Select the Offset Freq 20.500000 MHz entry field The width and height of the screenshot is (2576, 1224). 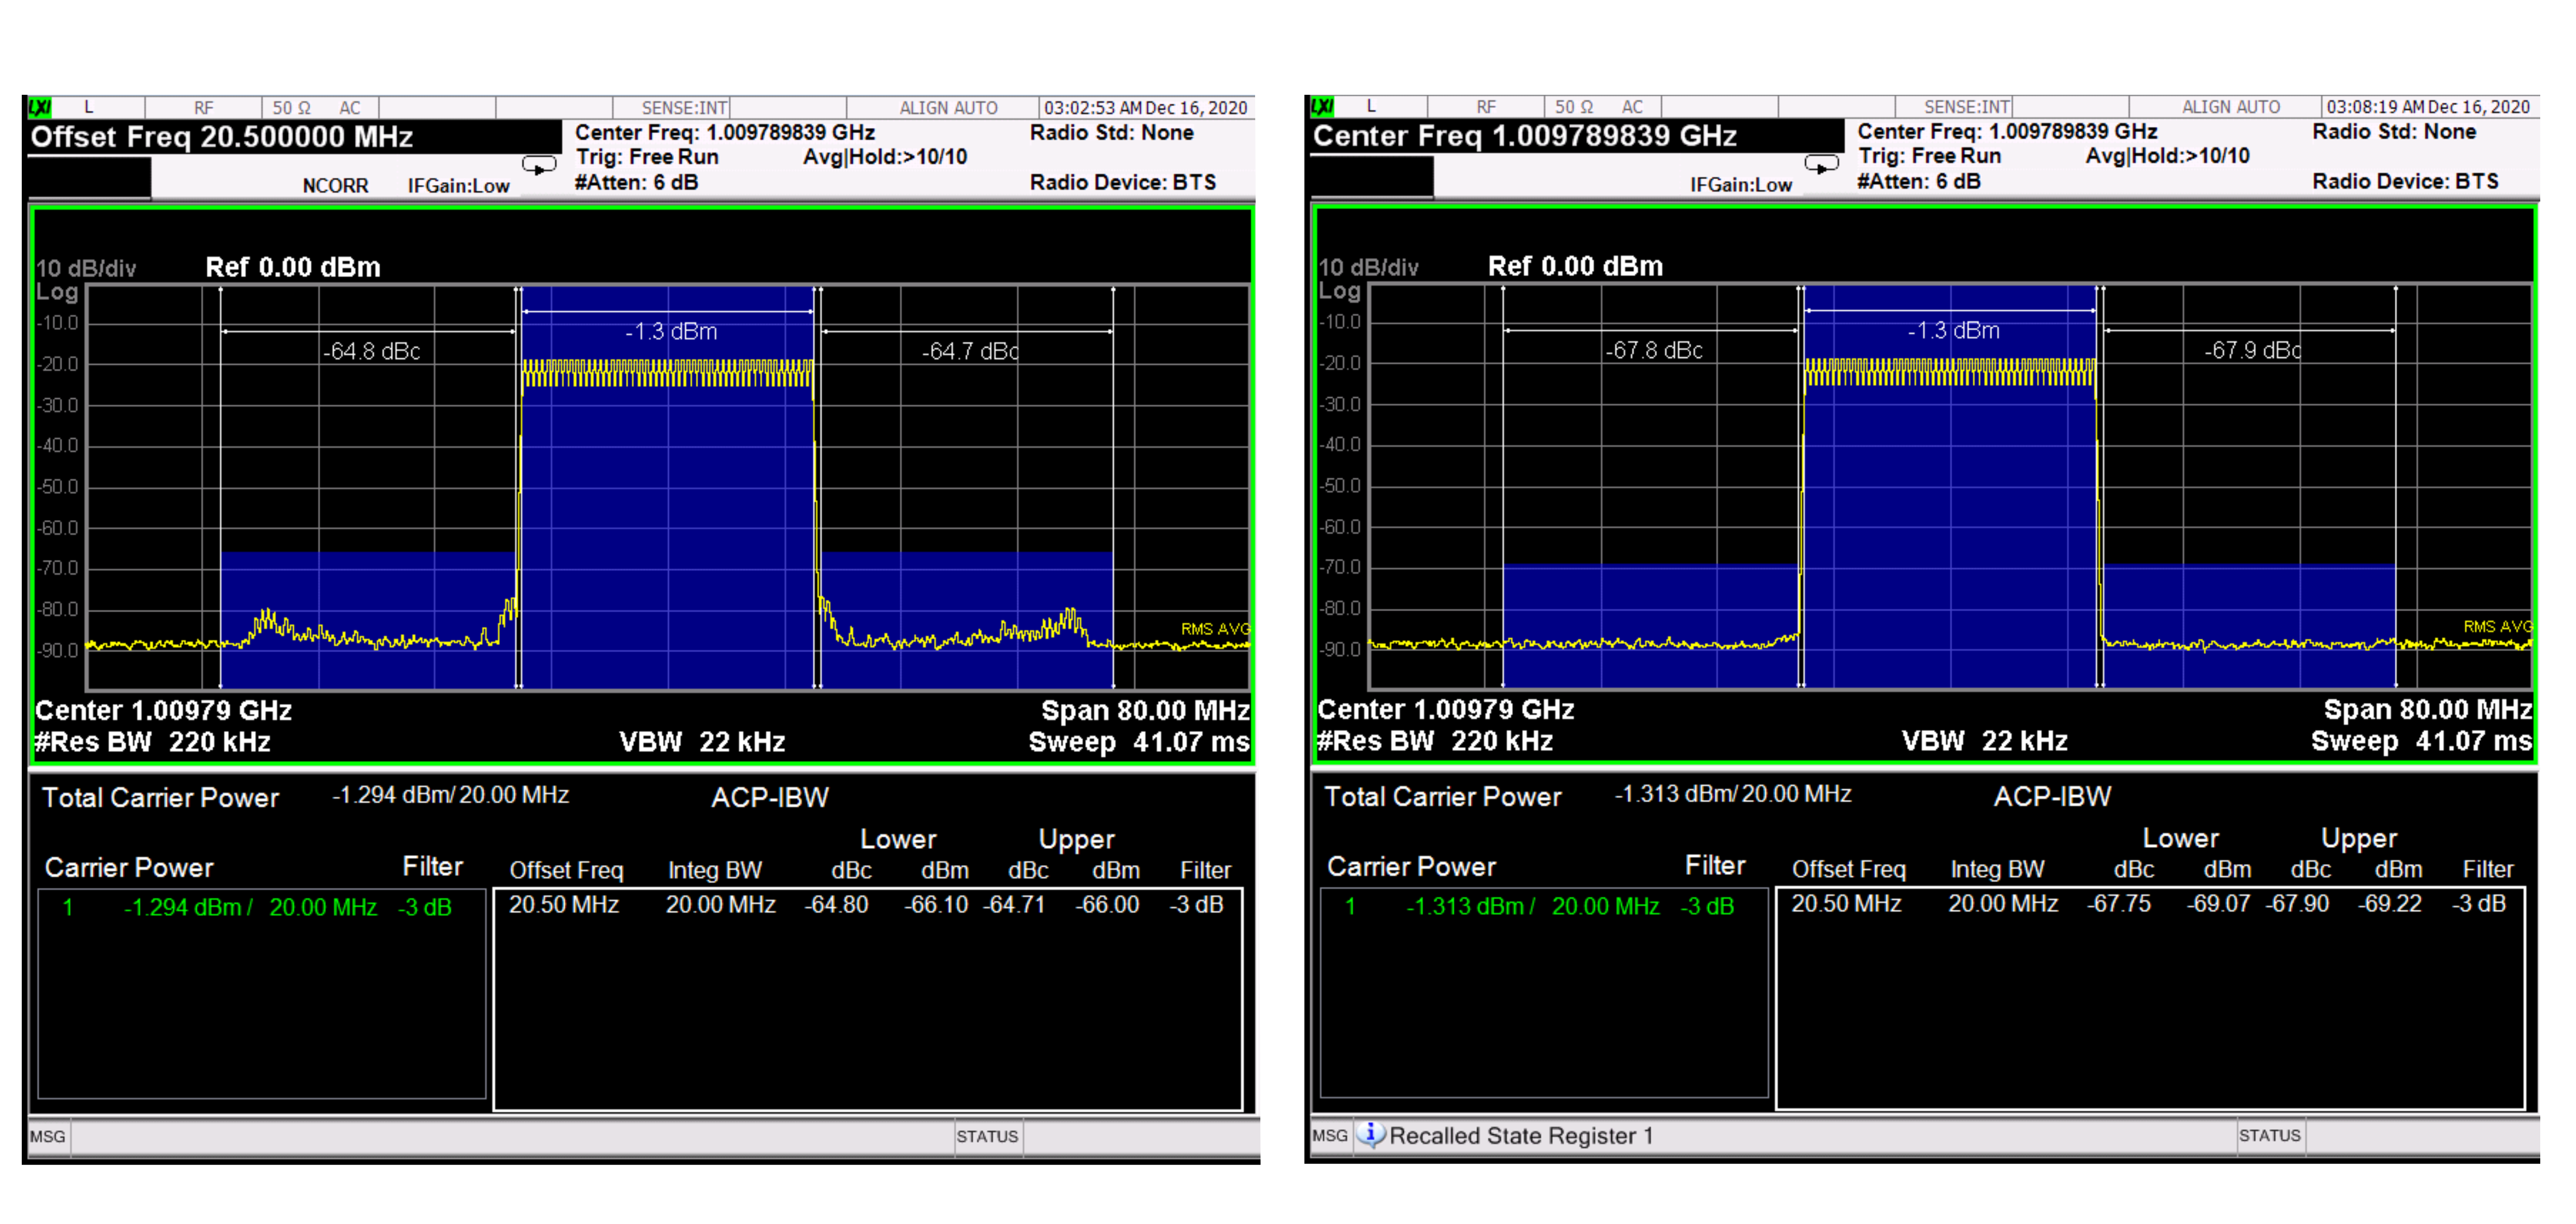pos(295,137)
